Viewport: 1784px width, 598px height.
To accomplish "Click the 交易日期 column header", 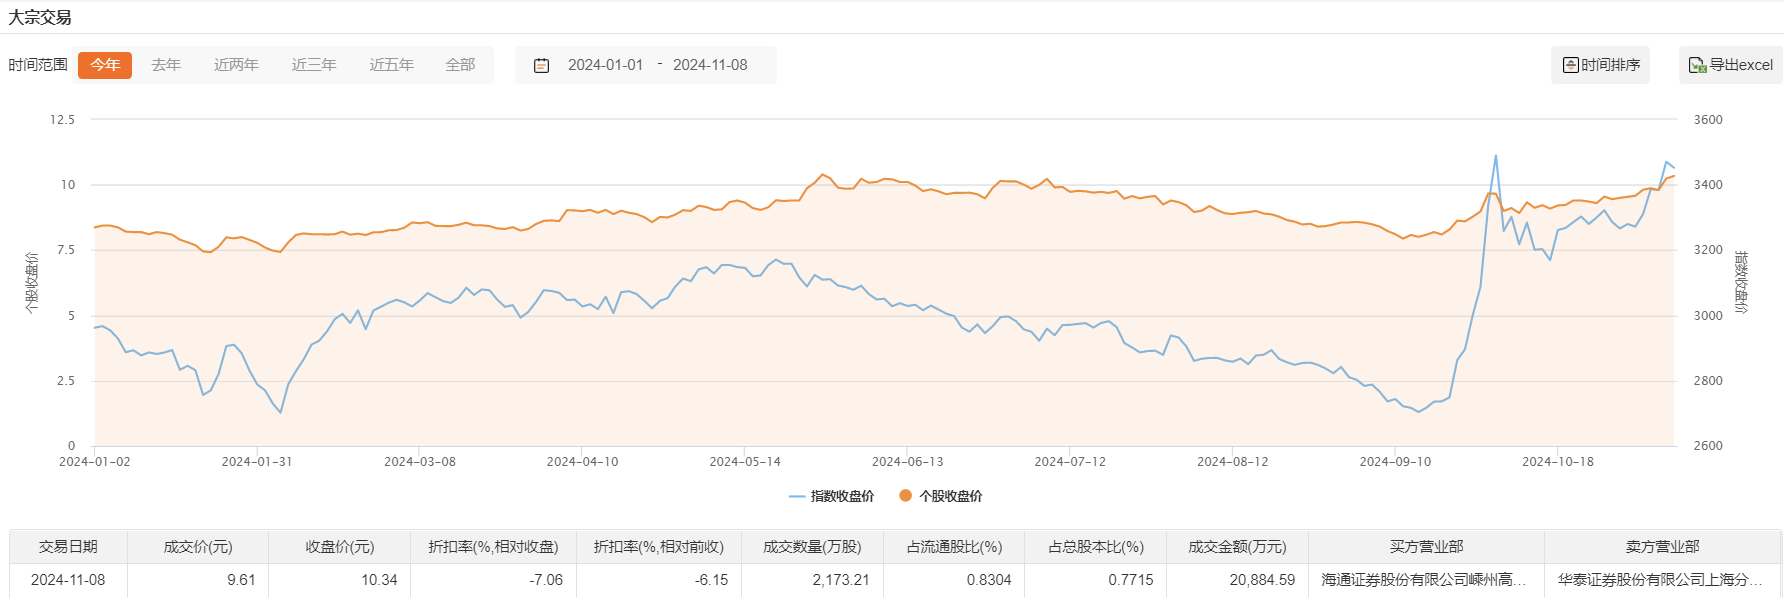I will [68, 547].
